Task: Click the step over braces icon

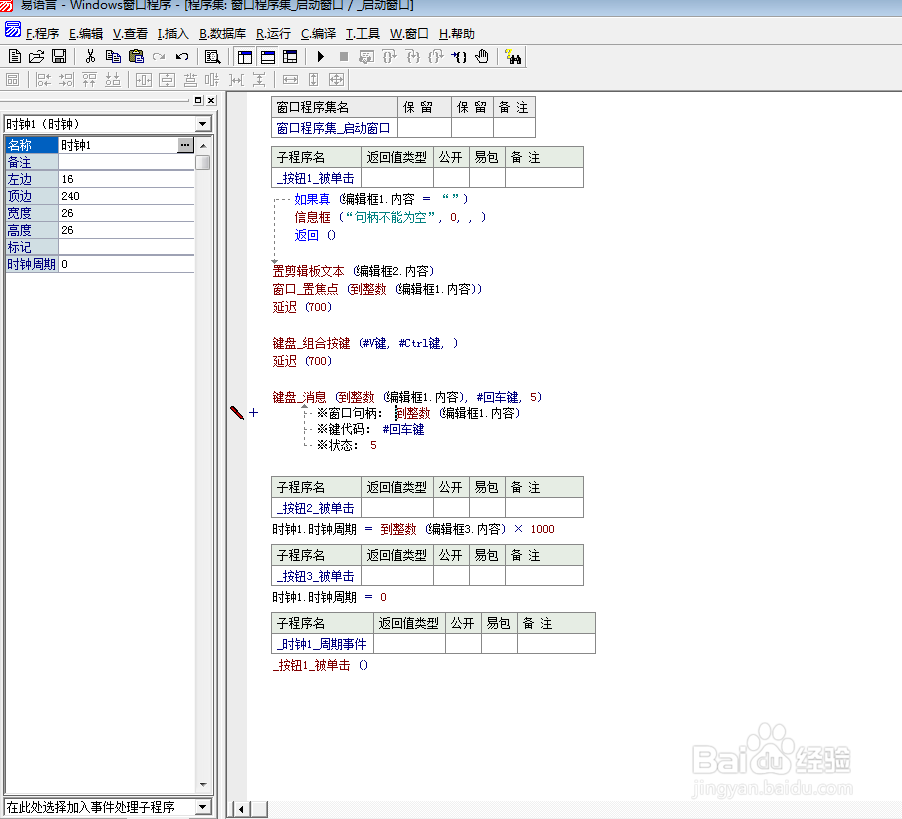Action: coord(389,56)
